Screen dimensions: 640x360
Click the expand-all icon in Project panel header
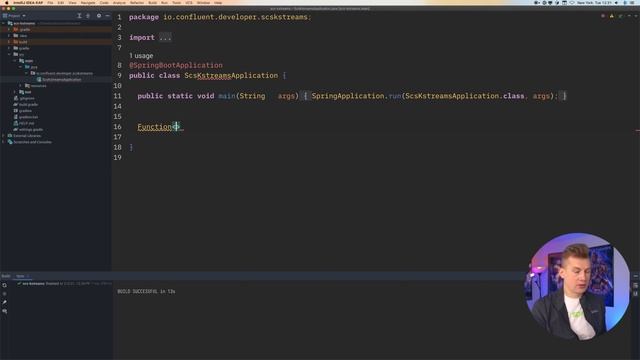tap(79, 16)
